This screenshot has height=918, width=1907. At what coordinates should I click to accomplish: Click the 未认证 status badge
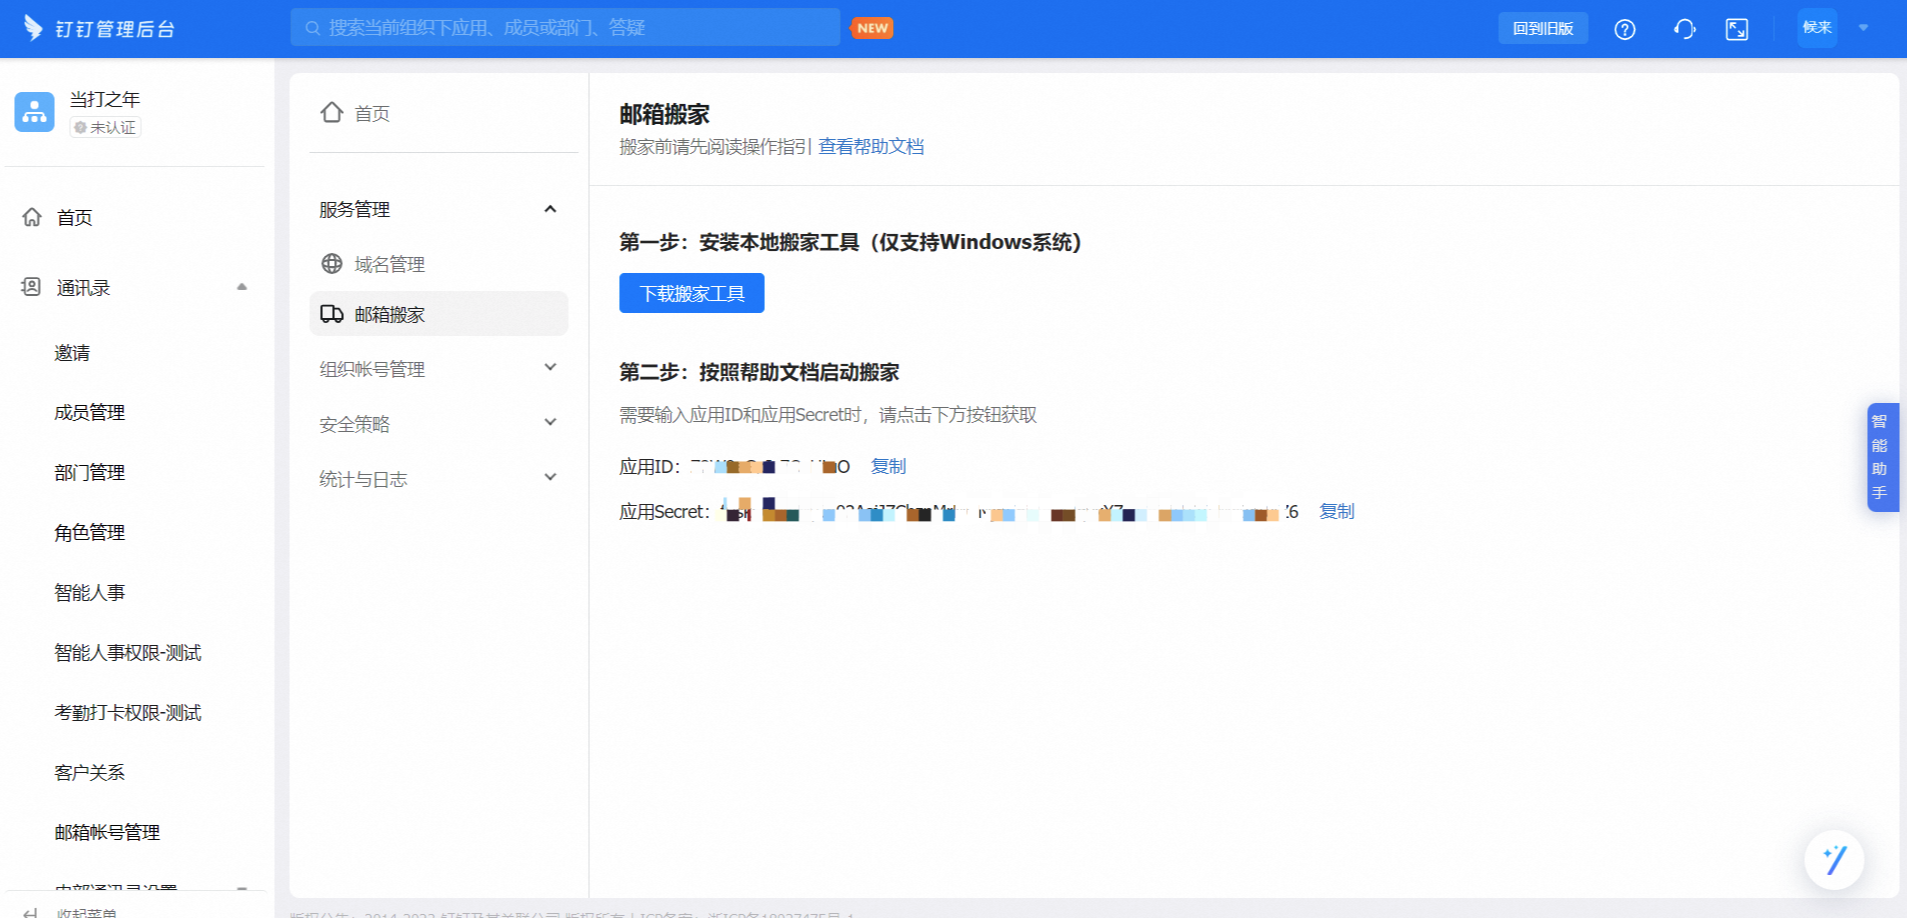[105, 127]
